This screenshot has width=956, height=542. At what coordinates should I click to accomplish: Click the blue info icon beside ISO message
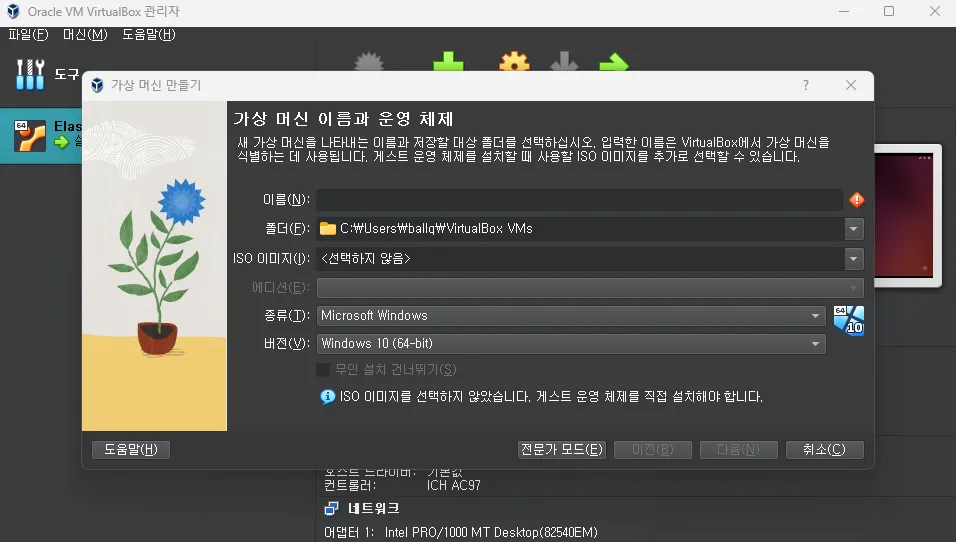(x=327, y=397)
